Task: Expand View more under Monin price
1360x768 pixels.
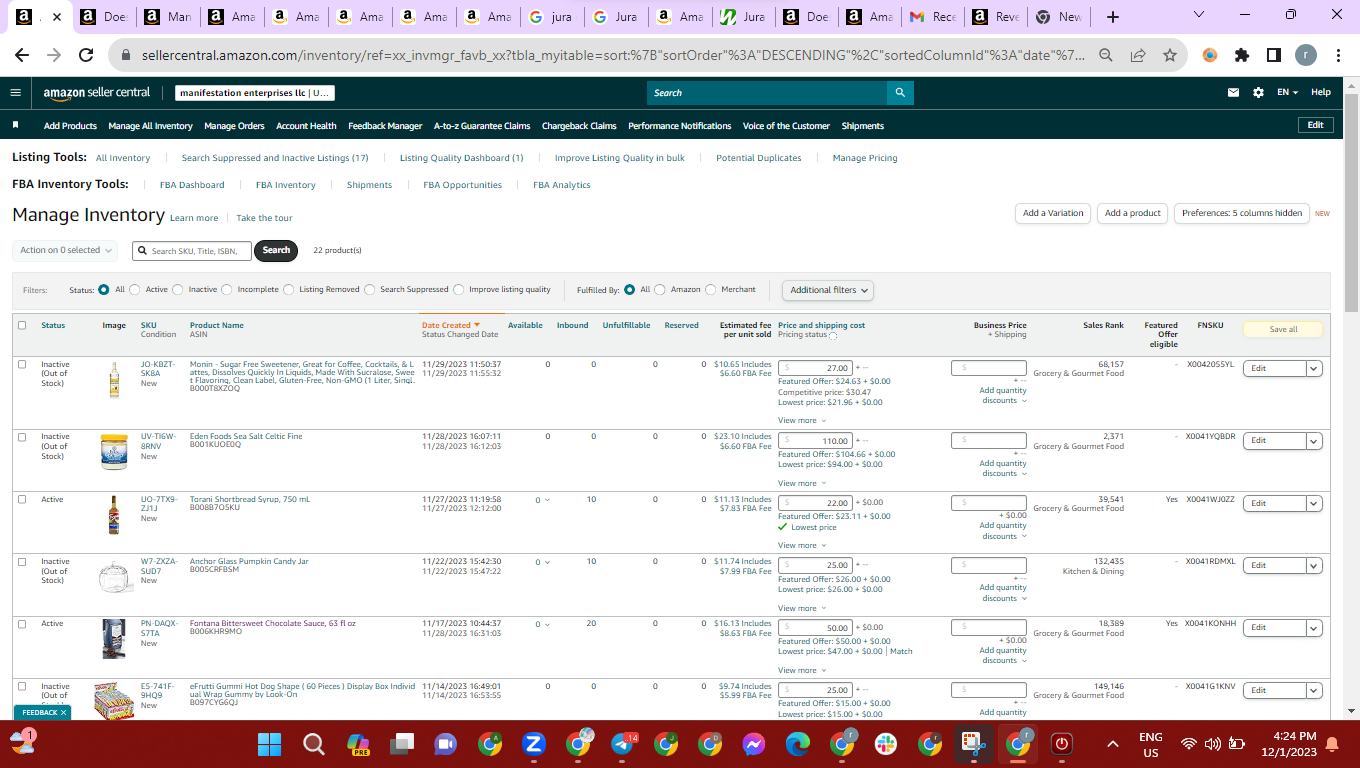Action: [802, 421]
